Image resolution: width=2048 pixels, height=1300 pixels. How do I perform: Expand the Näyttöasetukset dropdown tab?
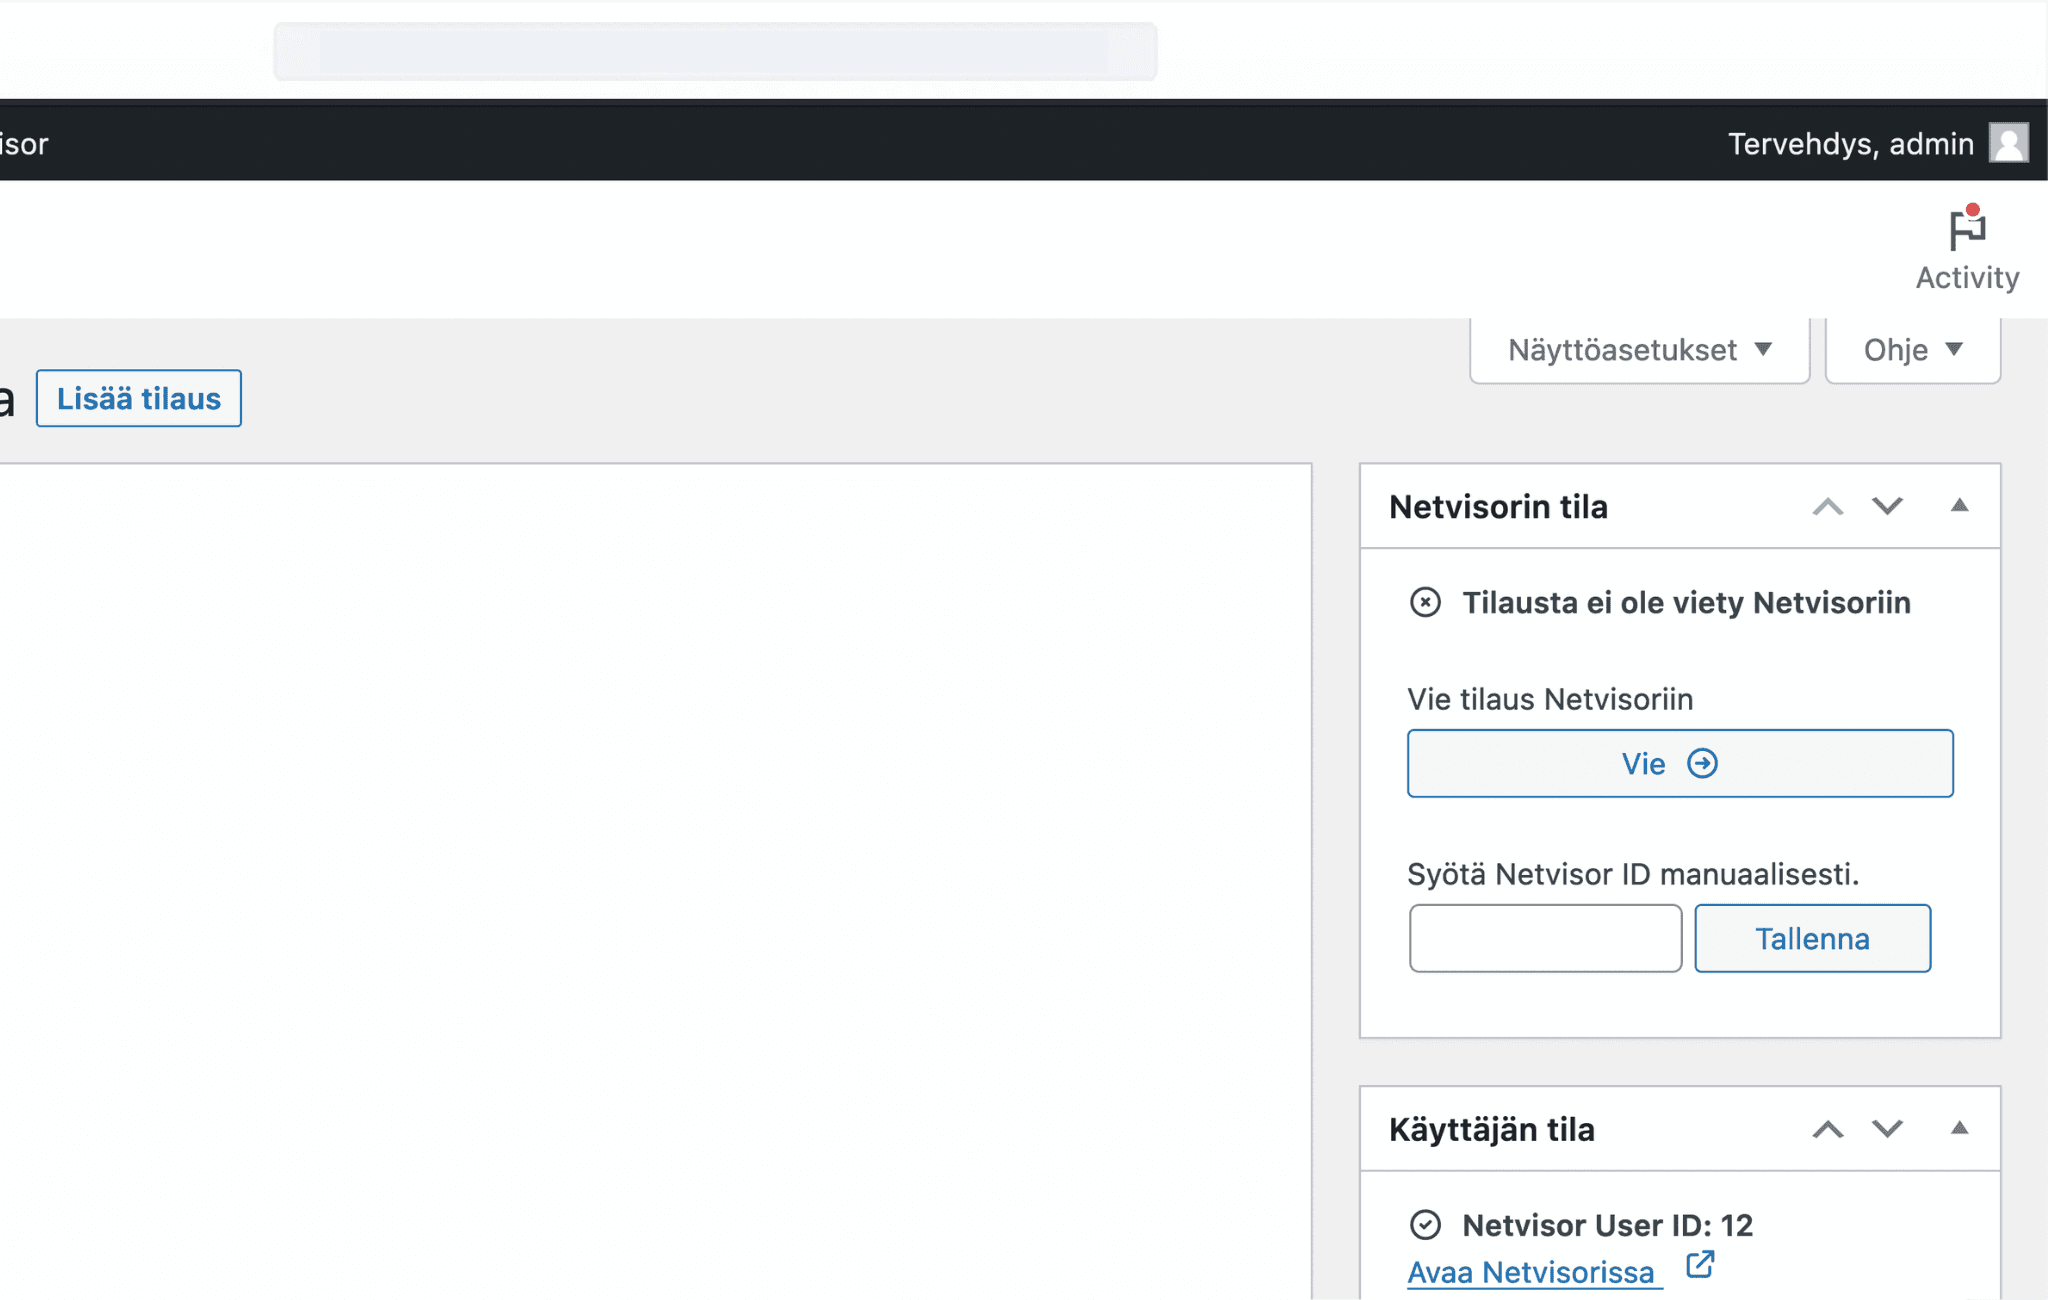tap(1640, 350)
